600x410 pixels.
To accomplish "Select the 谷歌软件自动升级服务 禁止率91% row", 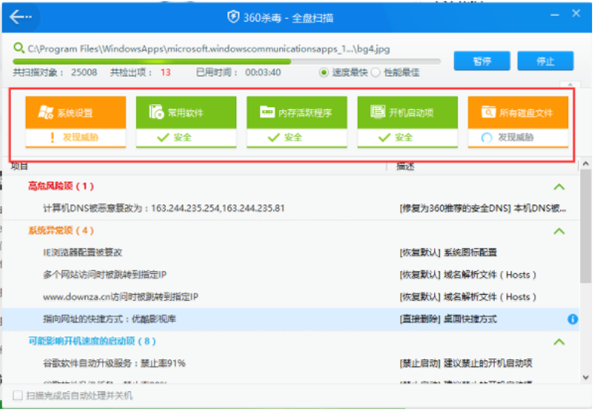I will coord(291,363).
